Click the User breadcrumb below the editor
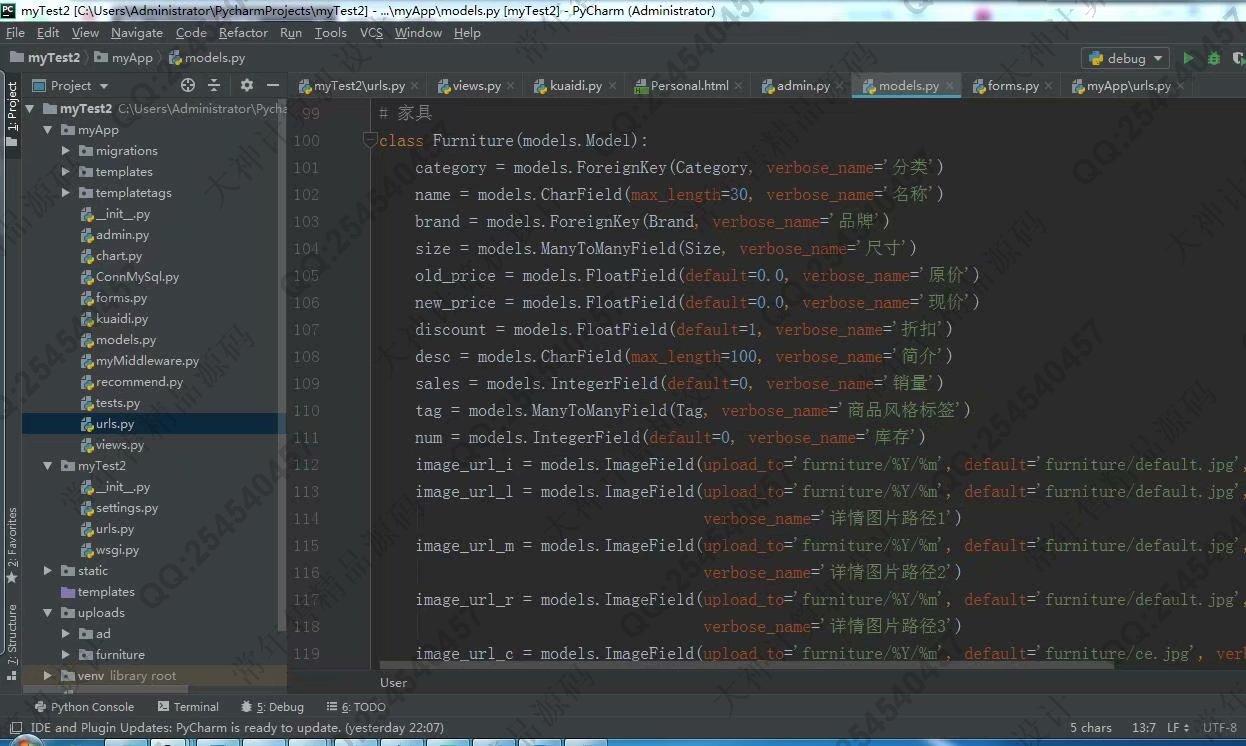Screen dimensions: 1246x746 point(394,683)
